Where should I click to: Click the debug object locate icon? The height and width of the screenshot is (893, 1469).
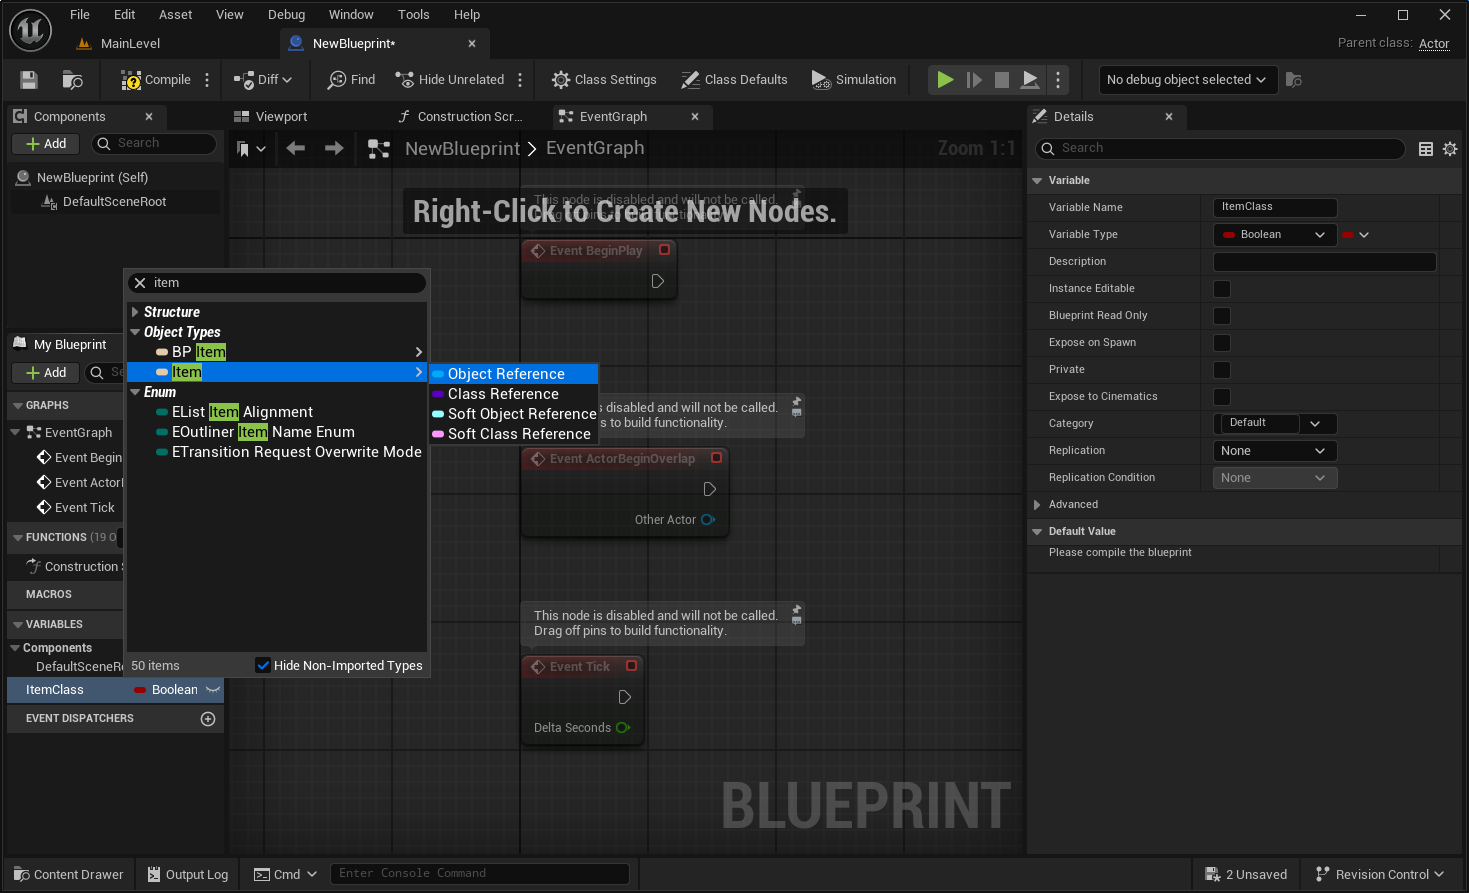point(1293,80)
